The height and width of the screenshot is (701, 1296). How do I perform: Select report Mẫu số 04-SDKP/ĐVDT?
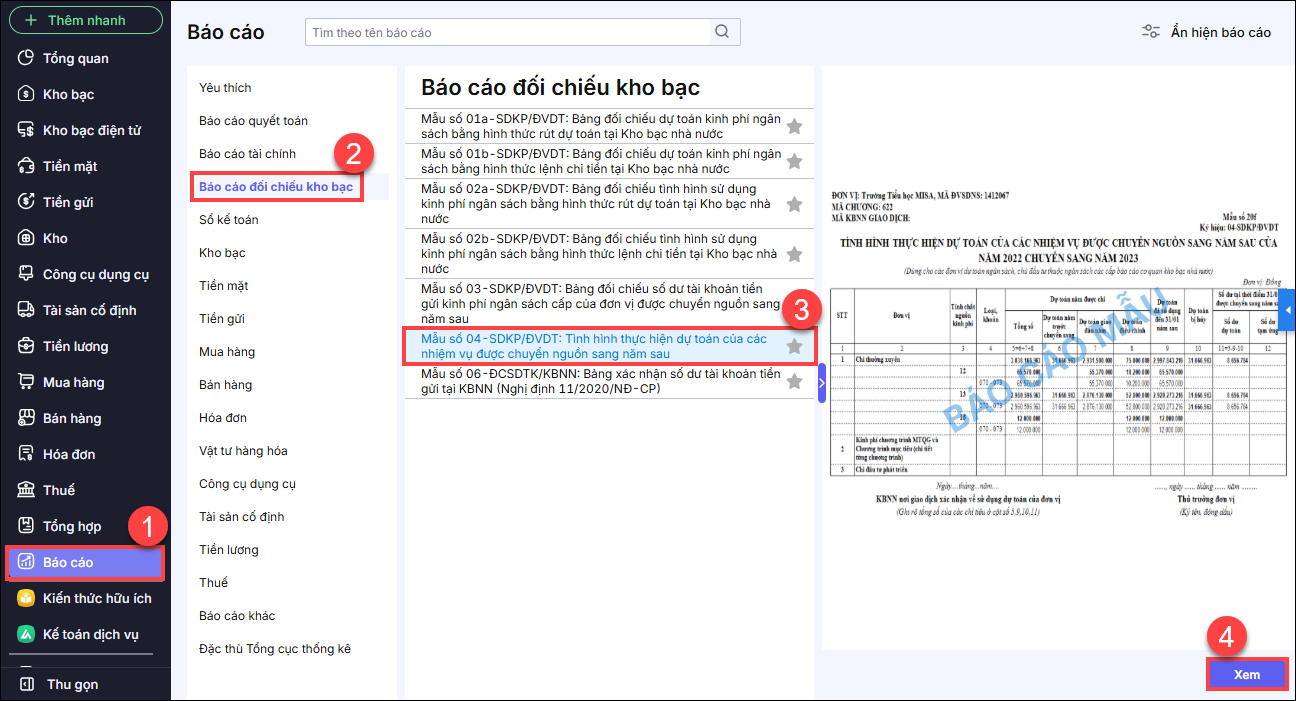[x=610, y=346]
